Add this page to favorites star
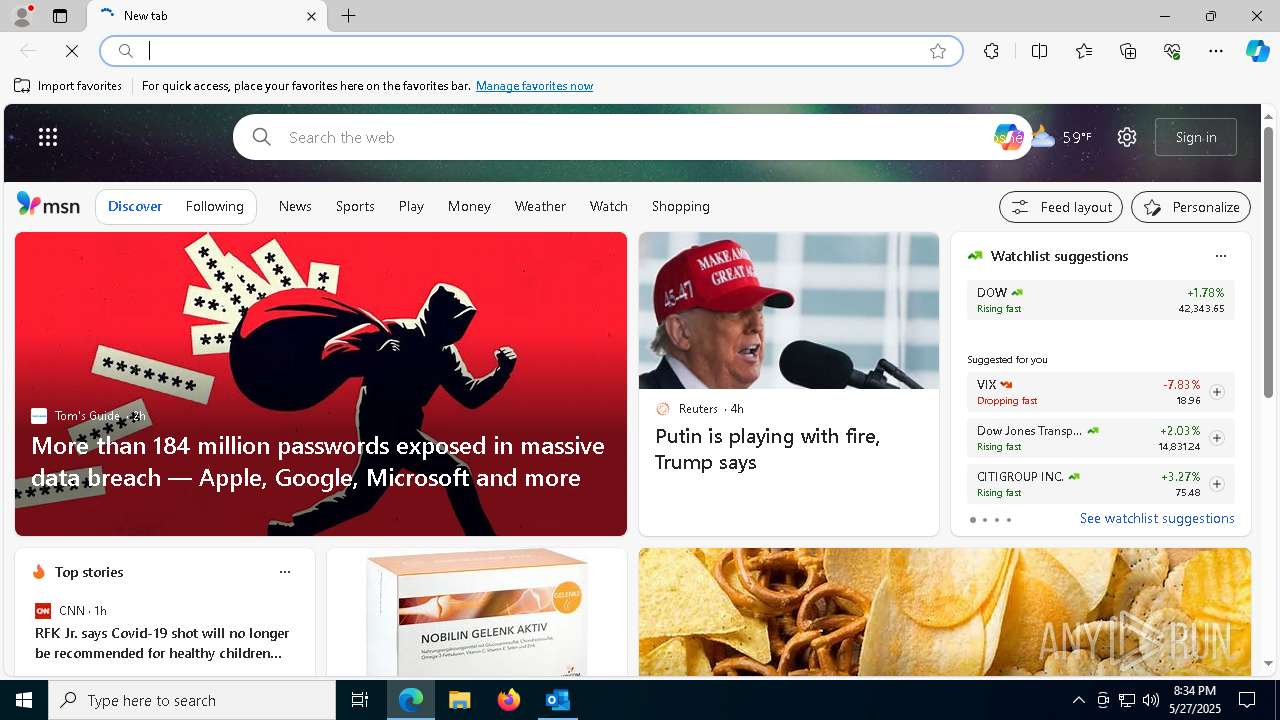Screen dimensions: 1280x720 click(938, 51)
